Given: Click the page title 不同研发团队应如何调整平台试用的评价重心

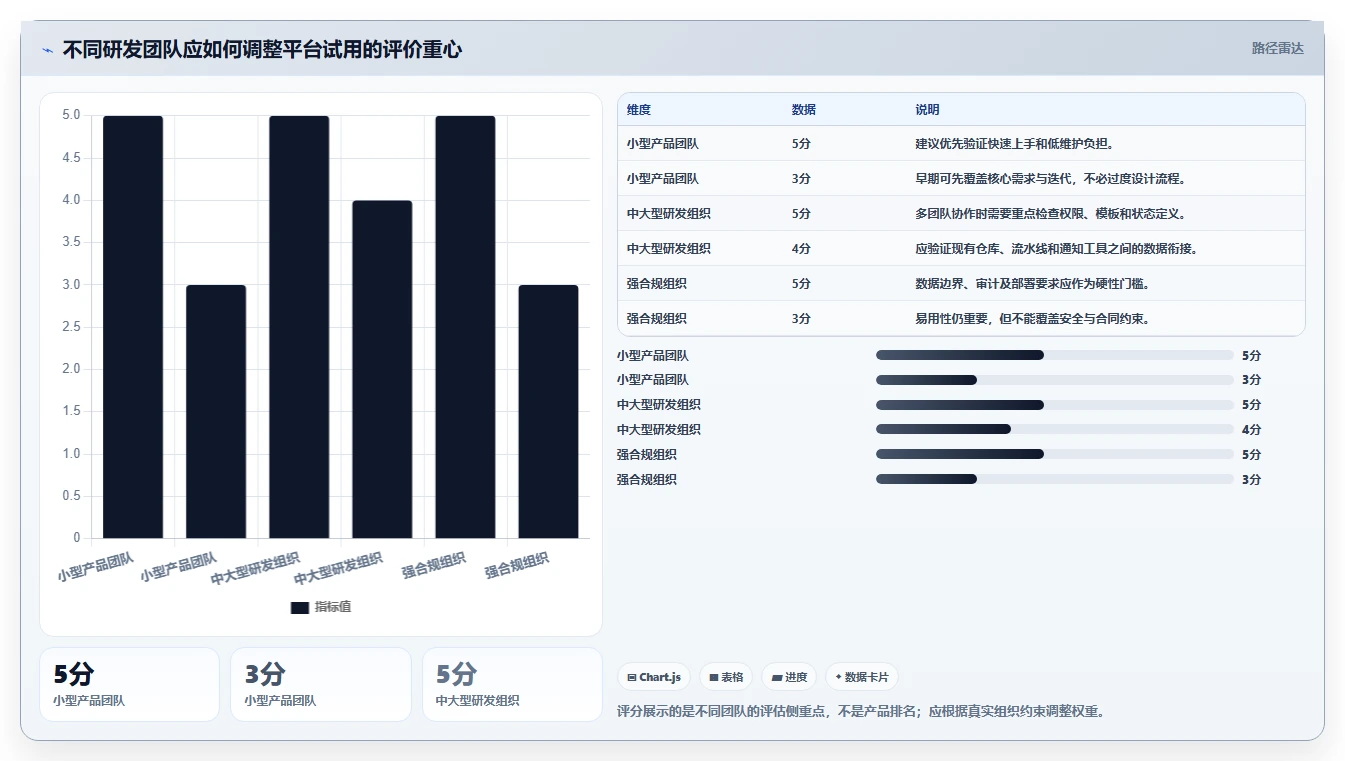Looking at the screenshot, I should [x=262, y=49].
